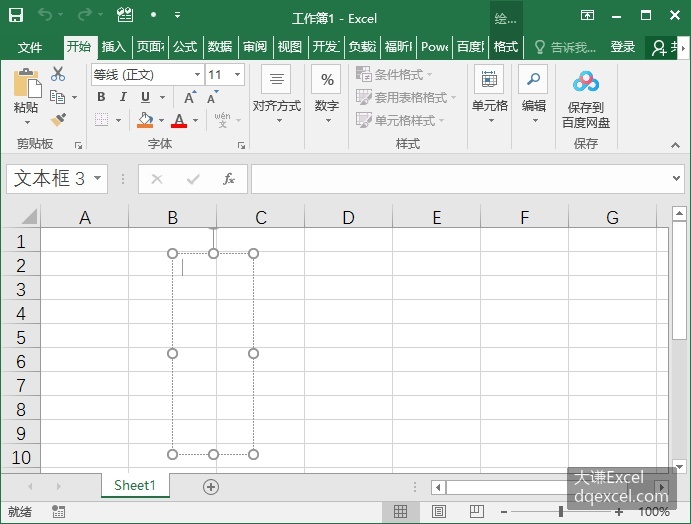Screen dimensions: 691x524
Task: Open the font name dropdown
Action: tap(197, 74)
